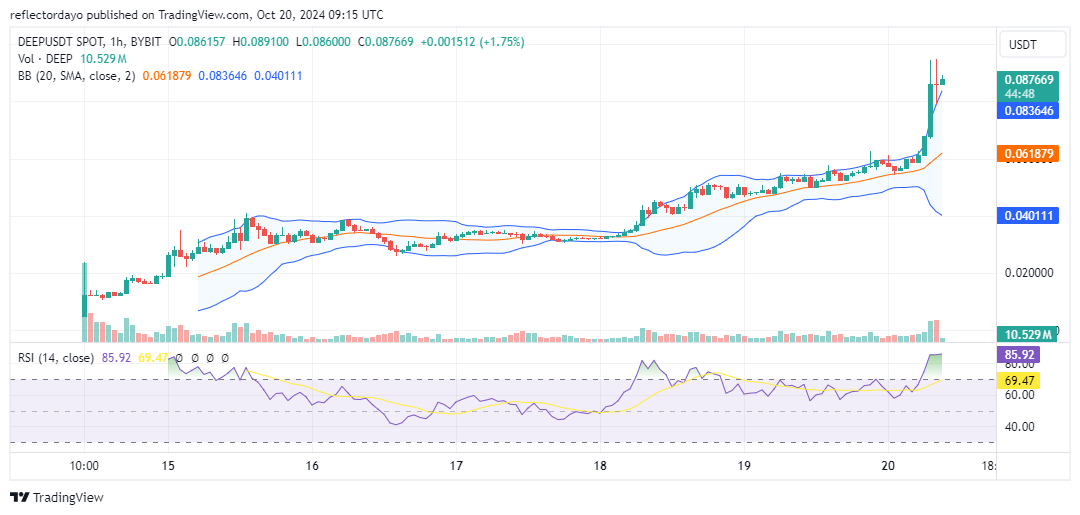This screenshot has height=515, width=1080.
Task: Click the date 17 on the time axis
Action: pos(456,465)
